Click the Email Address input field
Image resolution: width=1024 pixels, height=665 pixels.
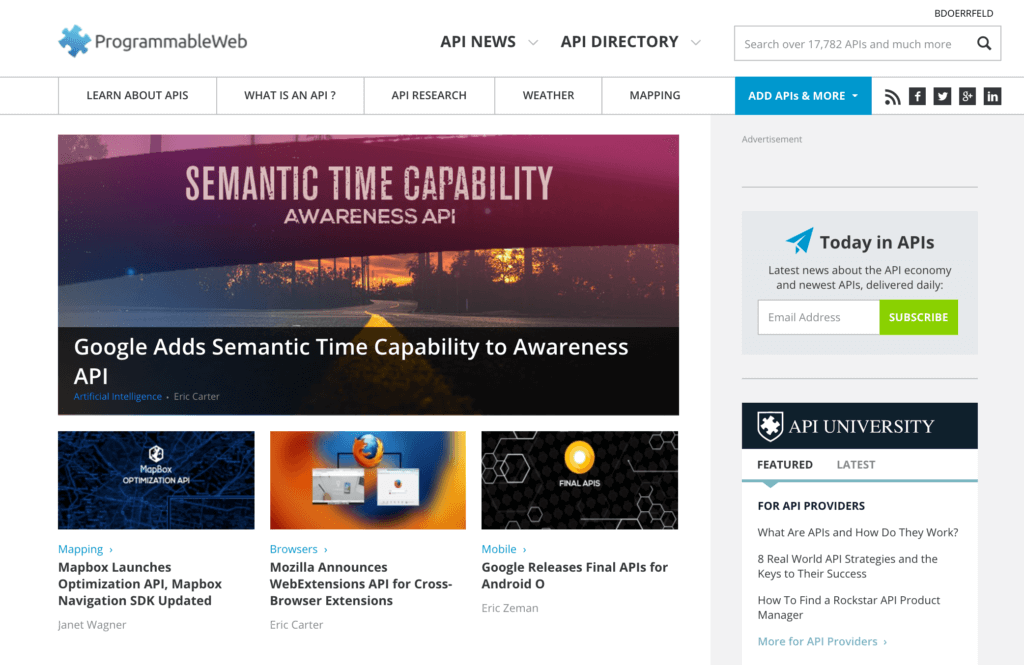click(818, 317)
